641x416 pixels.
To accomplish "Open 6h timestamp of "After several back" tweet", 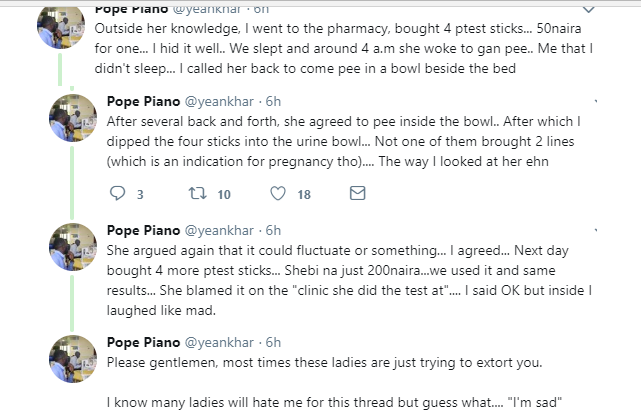I will tap(273, 102).
